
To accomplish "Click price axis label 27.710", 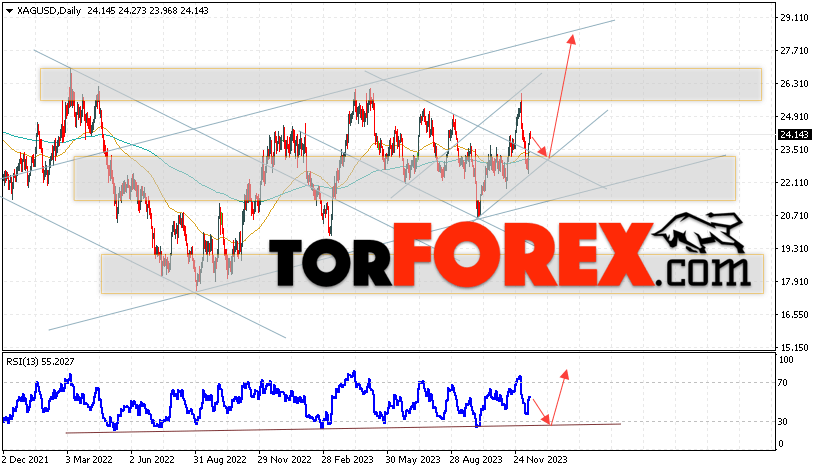I will point(795,50).
